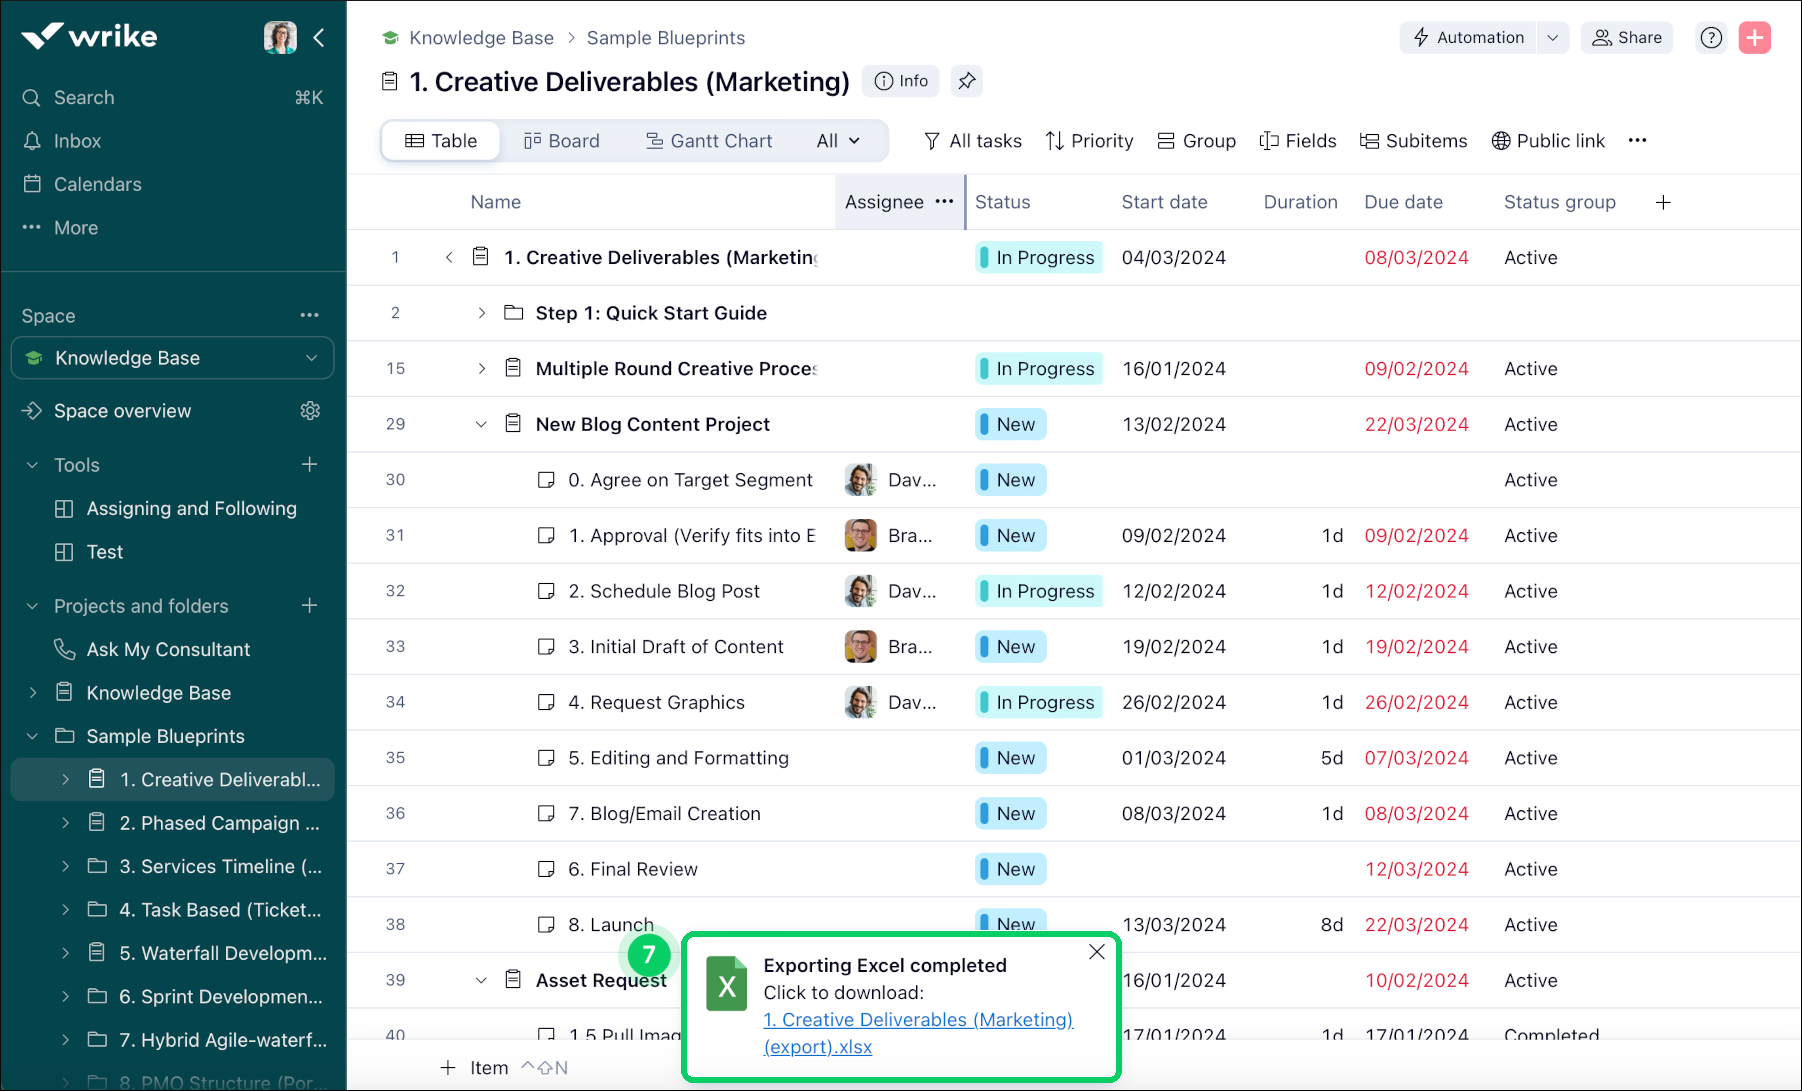Click user profile avatar in sidebar

pyautogui.click(x=280, y=38)
